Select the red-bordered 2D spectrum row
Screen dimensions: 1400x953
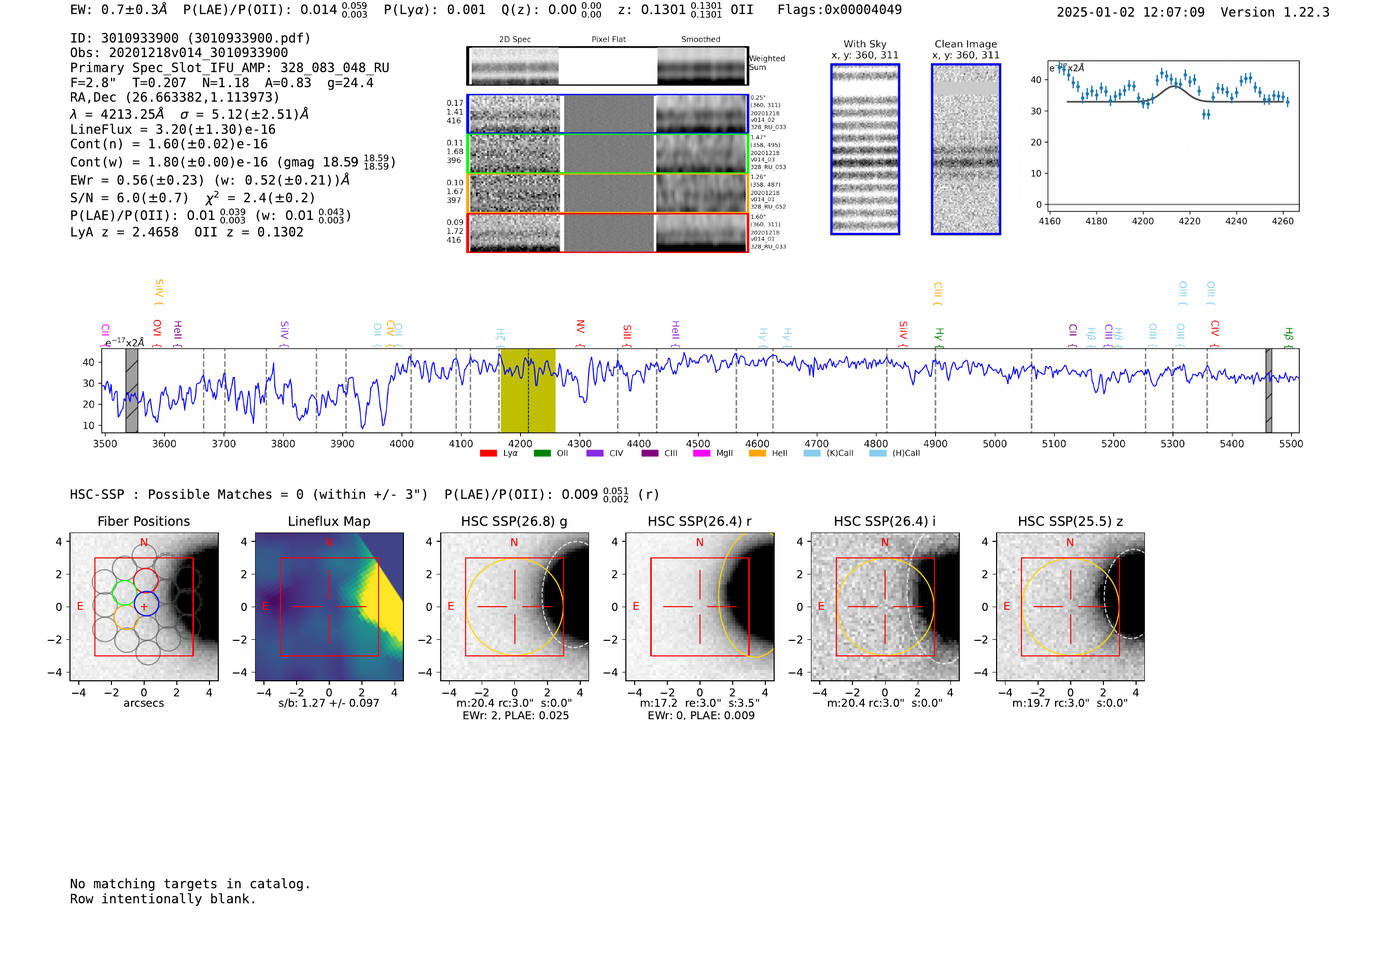(607, 232)
